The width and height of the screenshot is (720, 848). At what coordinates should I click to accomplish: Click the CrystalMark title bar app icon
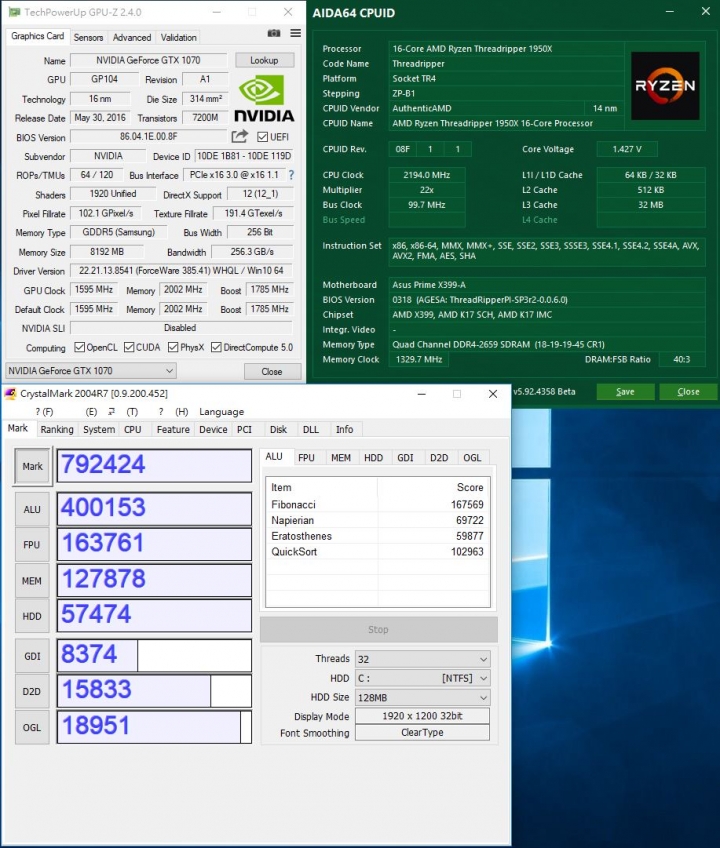coord(10,394)
